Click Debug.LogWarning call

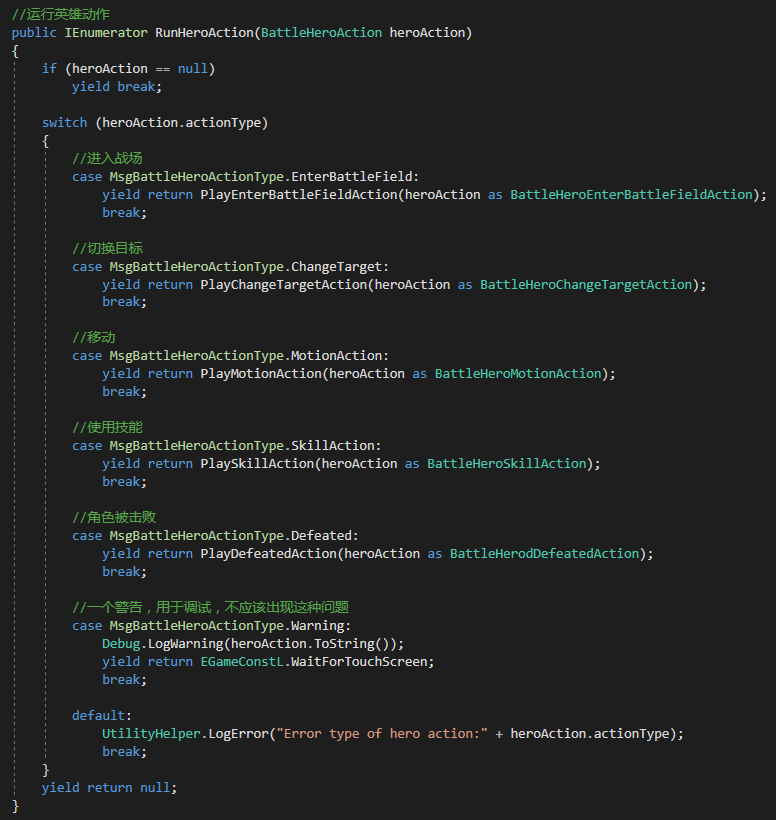pyautogui.click(x=163, y=643)
